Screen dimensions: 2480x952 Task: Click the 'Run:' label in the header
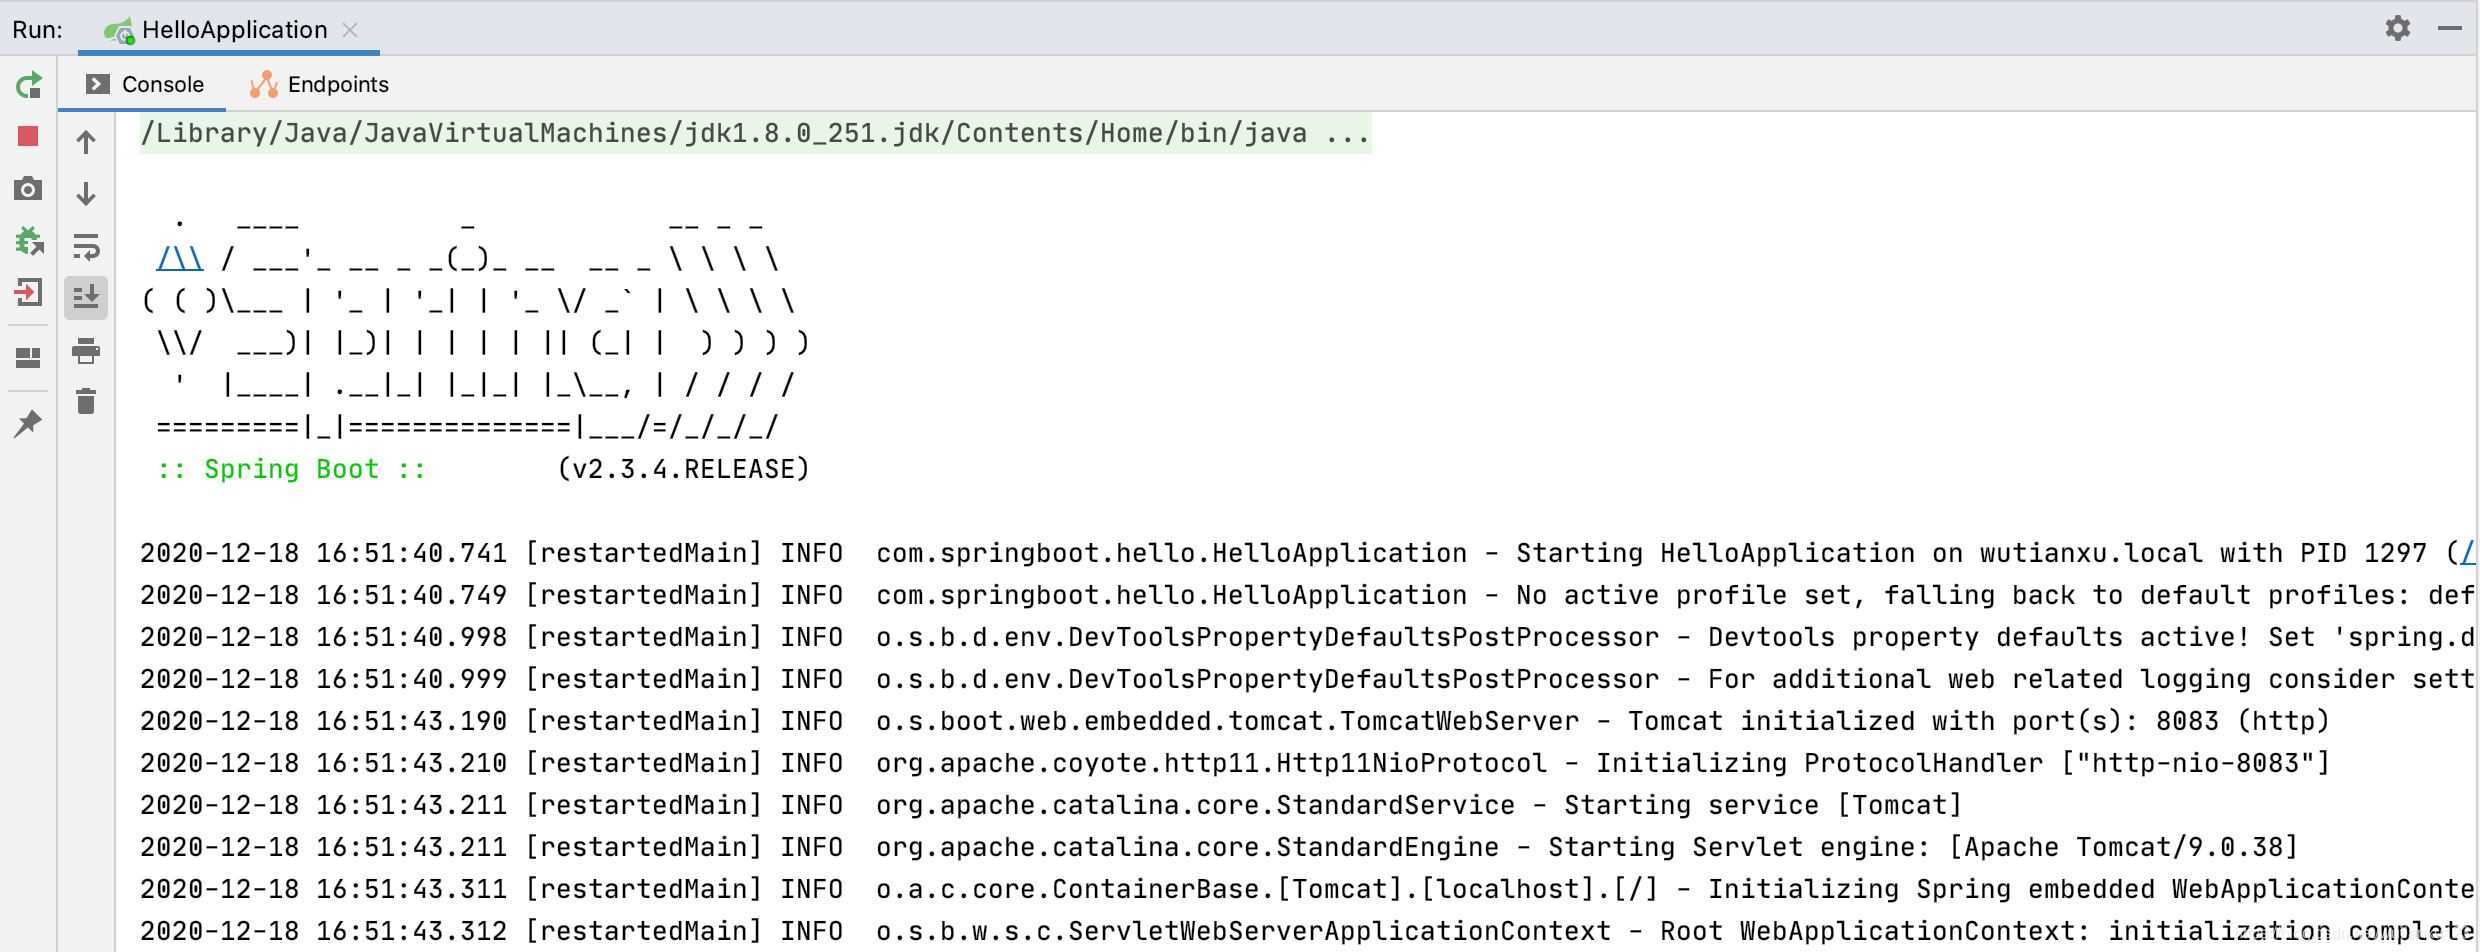[x=37, y=30]
